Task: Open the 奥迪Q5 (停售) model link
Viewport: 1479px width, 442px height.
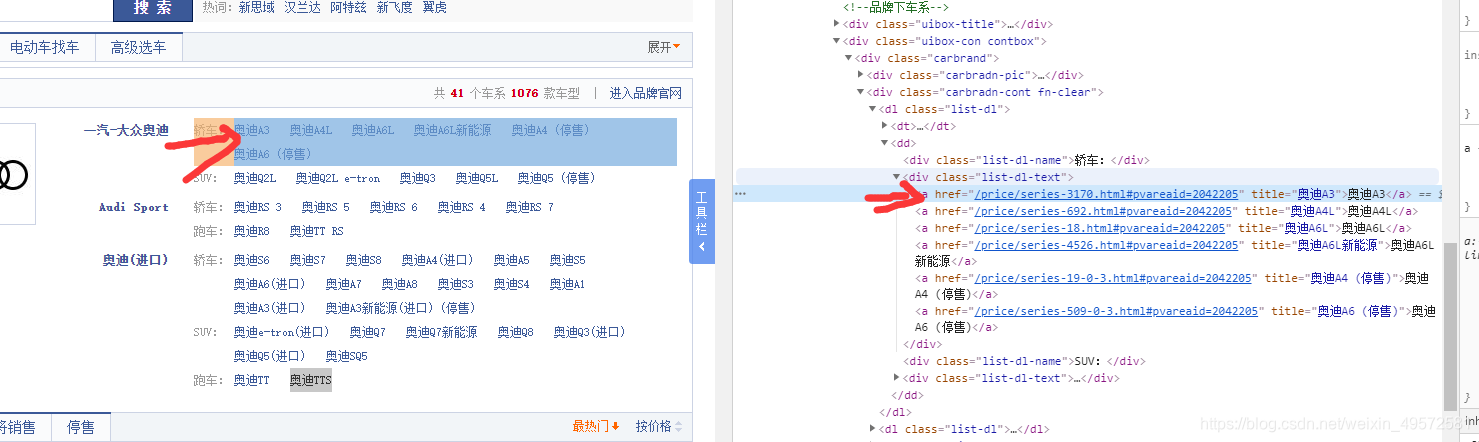Action: (556, 178)
